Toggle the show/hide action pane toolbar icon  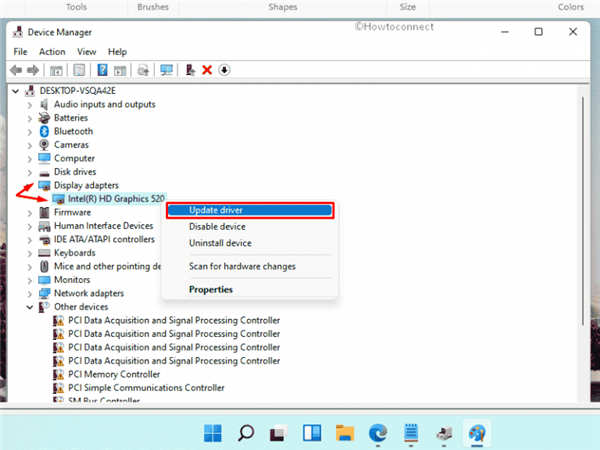tap(120, 70)
